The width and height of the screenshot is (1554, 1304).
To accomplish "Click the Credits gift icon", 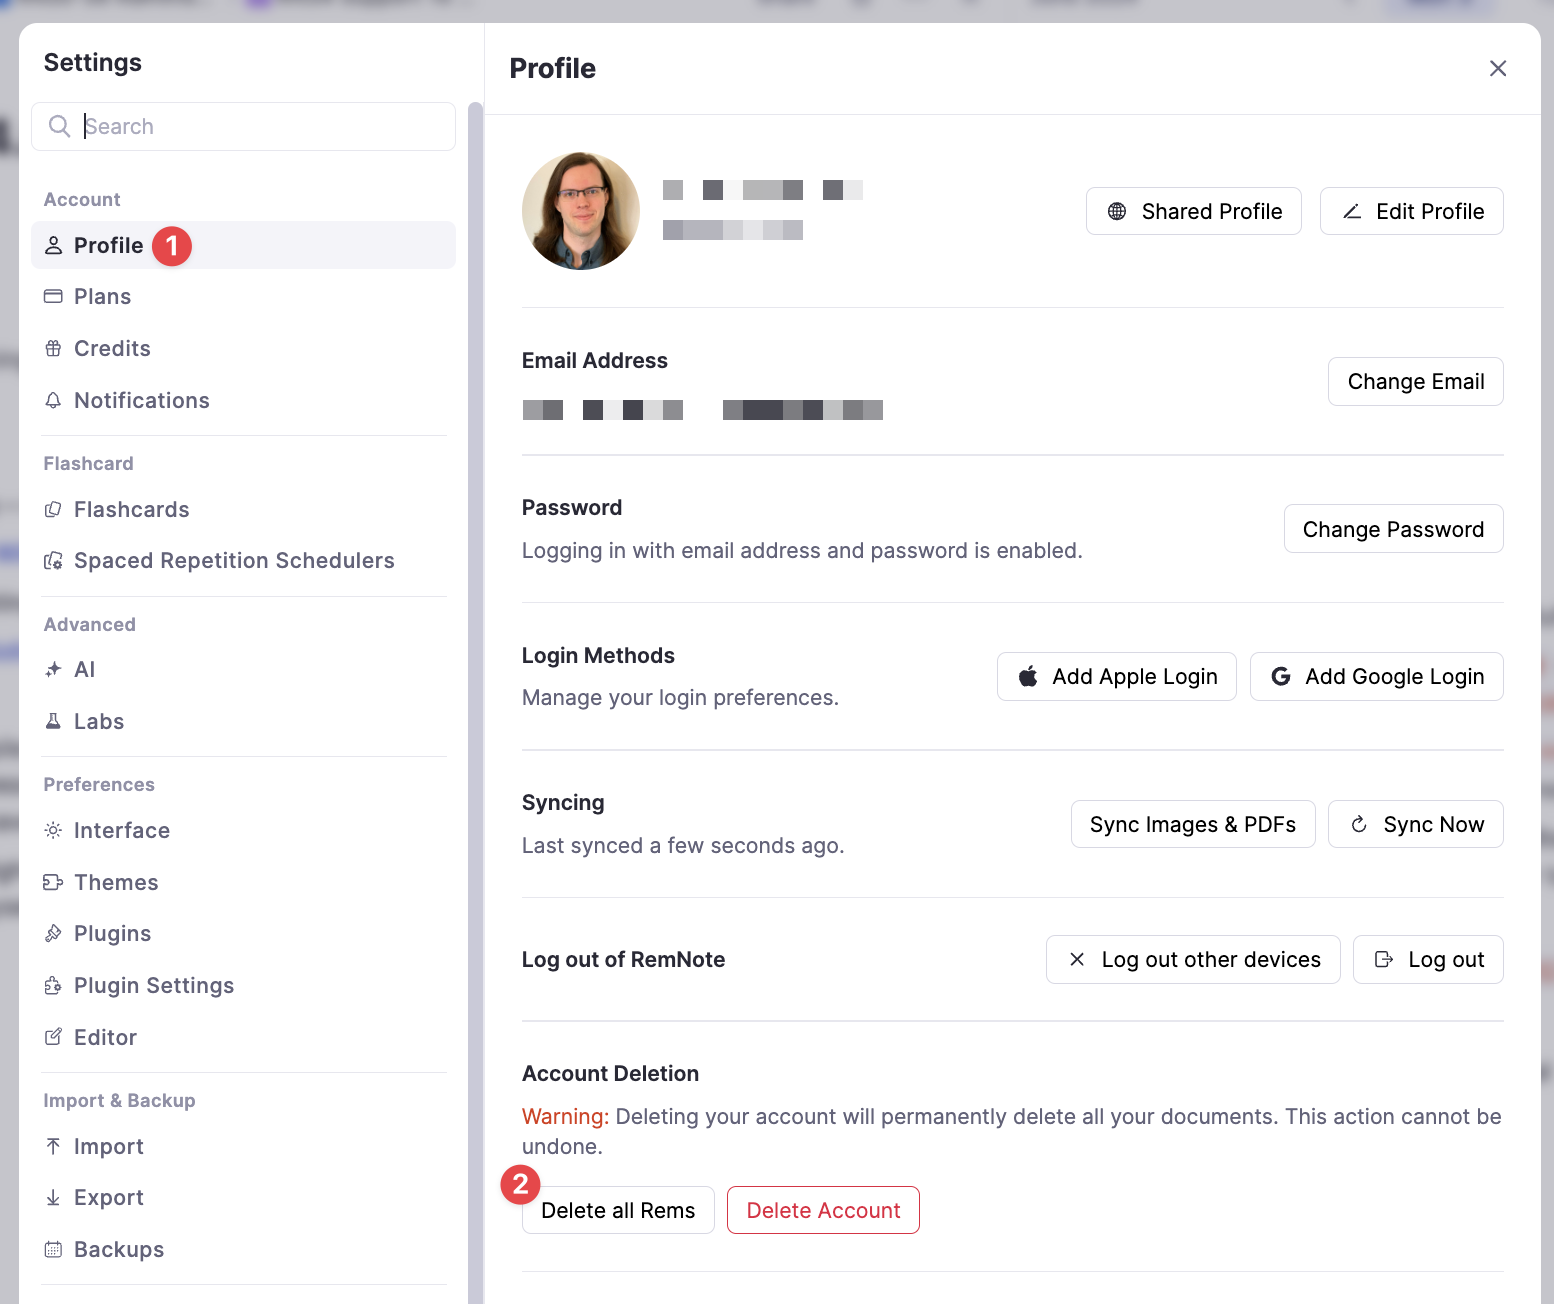I will coord(53,349).
